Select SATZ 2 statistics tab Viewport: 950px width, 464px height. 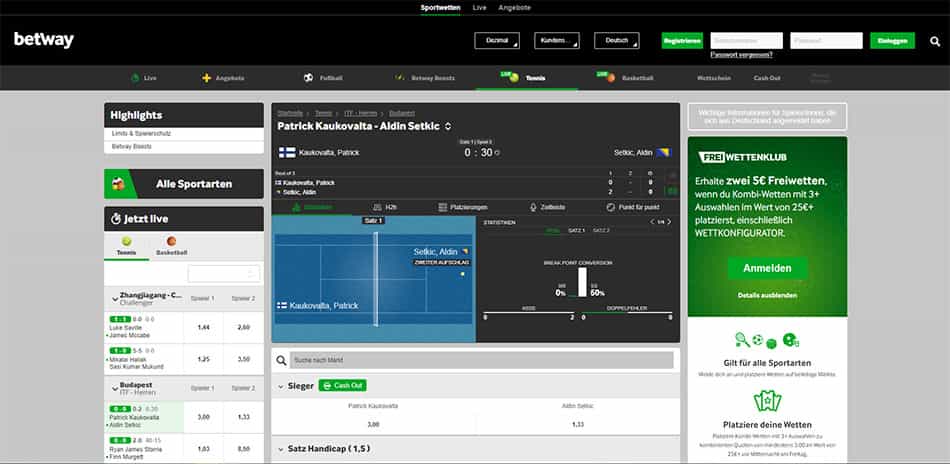[x=601, y=231]
